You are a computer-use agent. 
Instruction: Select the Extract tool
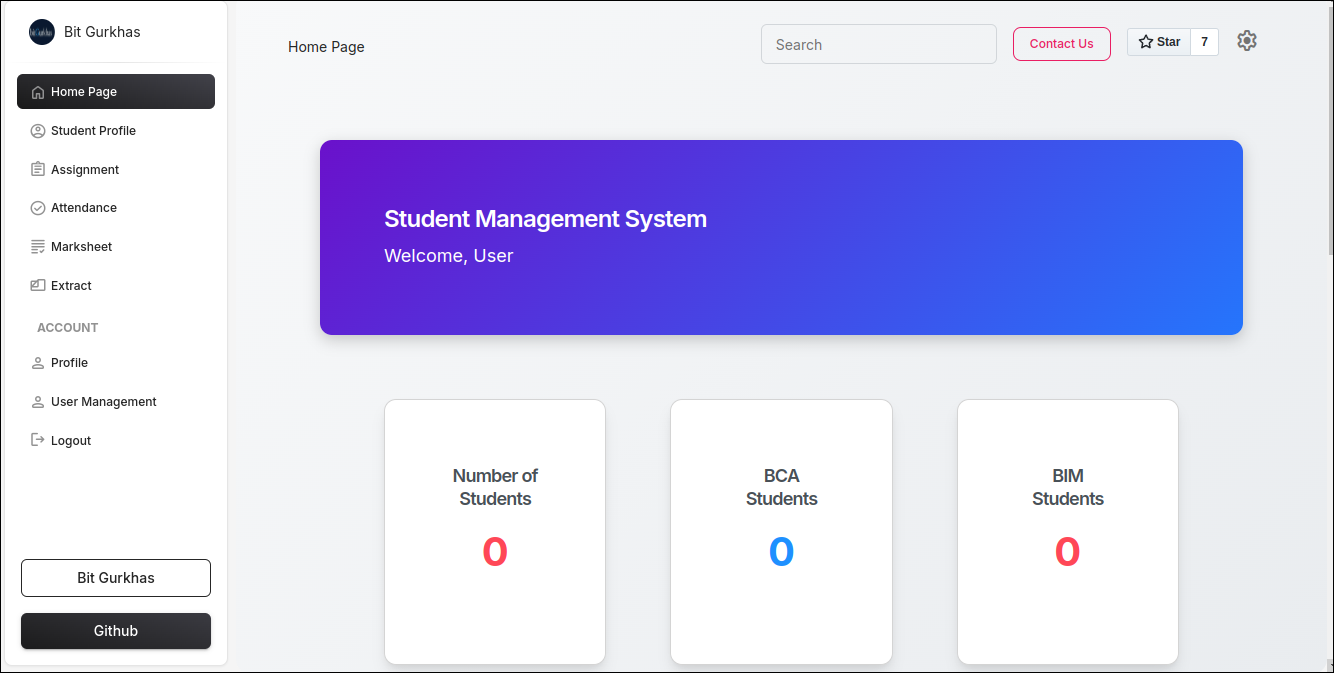(70, 285)
